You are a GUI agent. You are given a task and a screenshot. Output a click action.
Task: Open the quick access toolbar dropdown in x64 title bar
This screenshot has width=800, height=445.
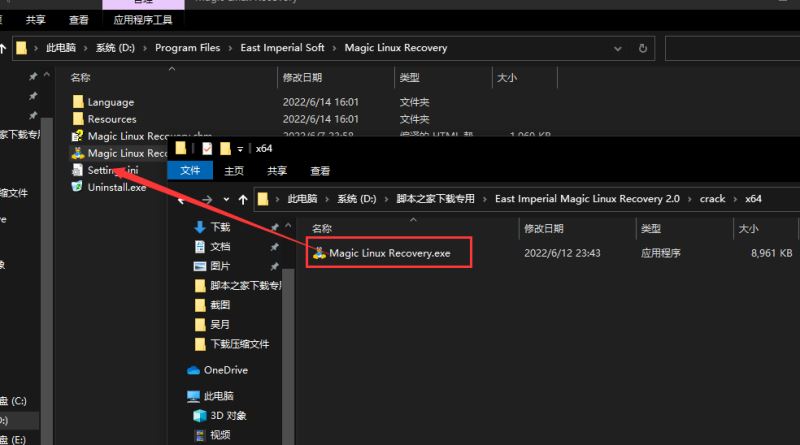(240, 149)
